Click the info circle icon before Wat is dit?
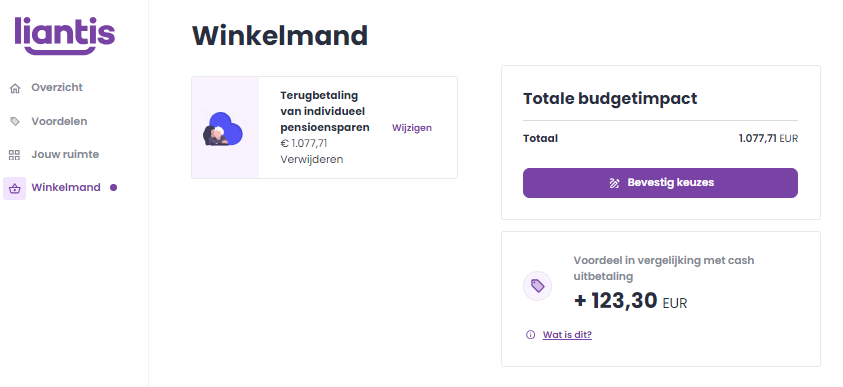This screenshot has width=843, height=387. (x=531, y=335)
